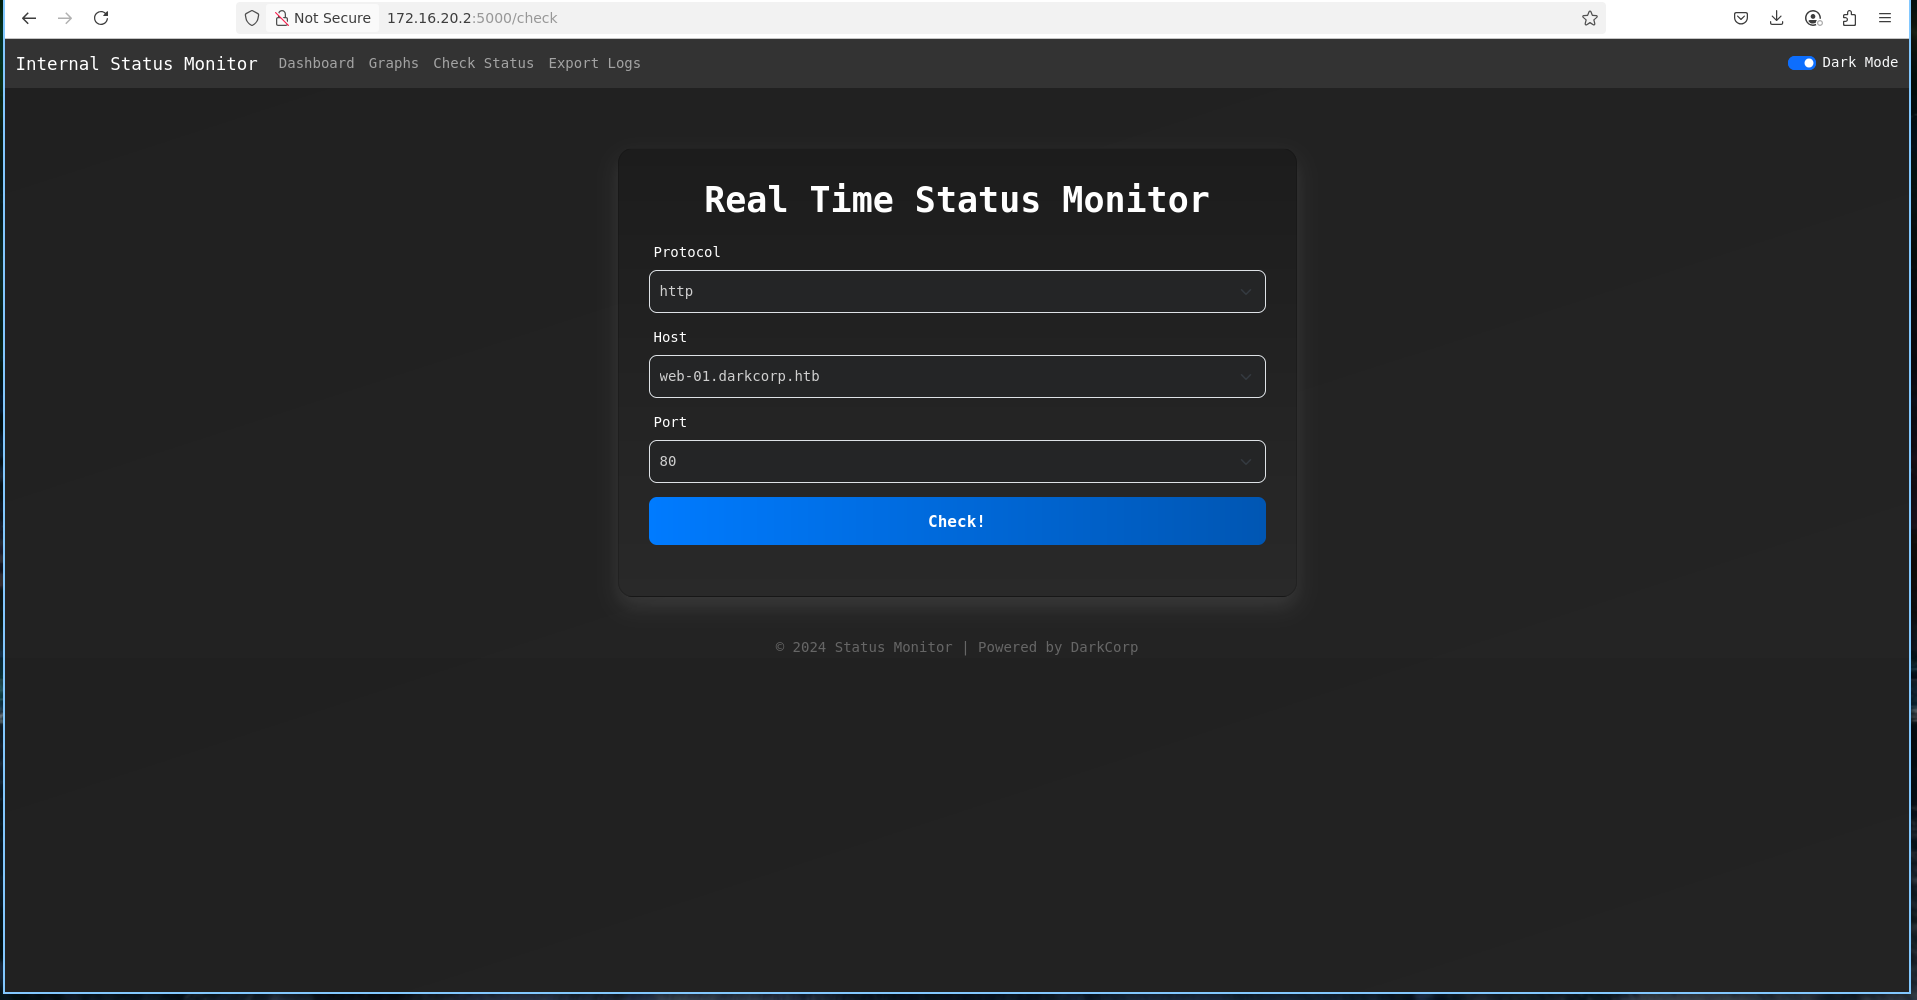
Task: Open the Host dropdown with web-01.darkcorp.htb
Action: [956, 376]
